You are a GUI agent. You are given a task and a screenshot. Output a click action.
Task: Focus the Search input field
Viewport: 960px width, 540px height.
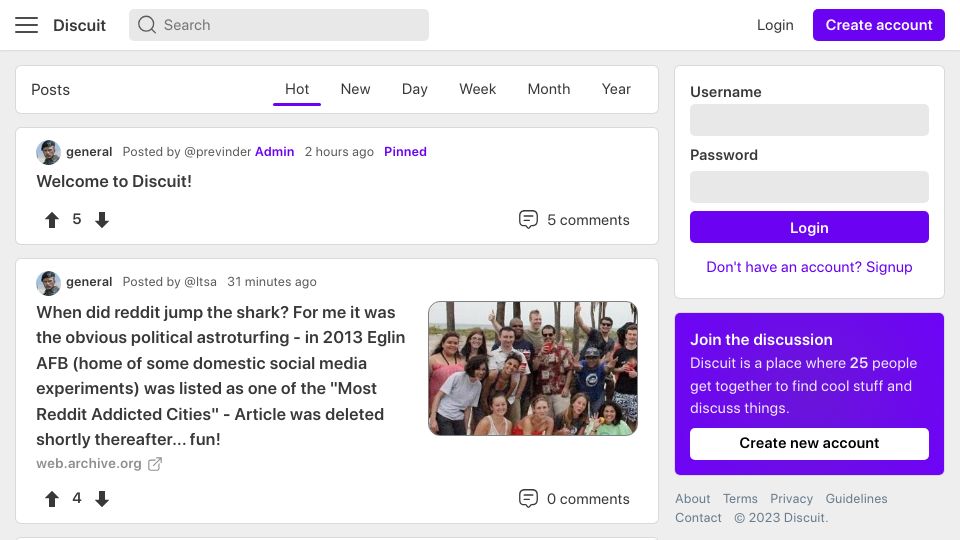[279, 25]
